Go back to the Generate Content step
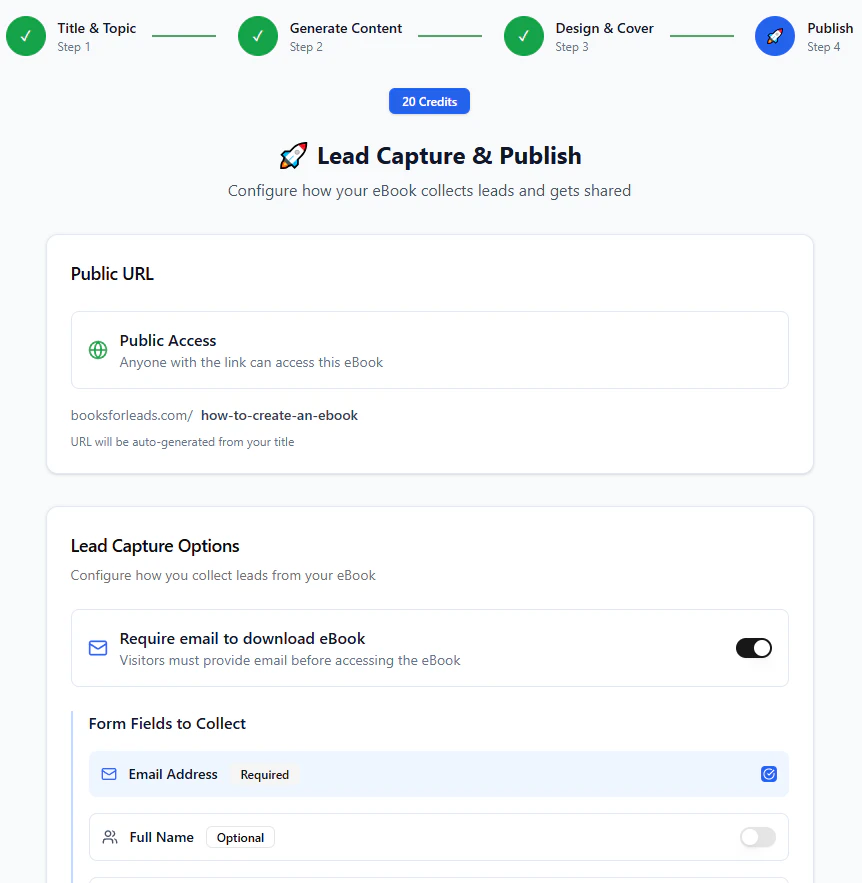The image size is (862, 883). tap(345, 36)
